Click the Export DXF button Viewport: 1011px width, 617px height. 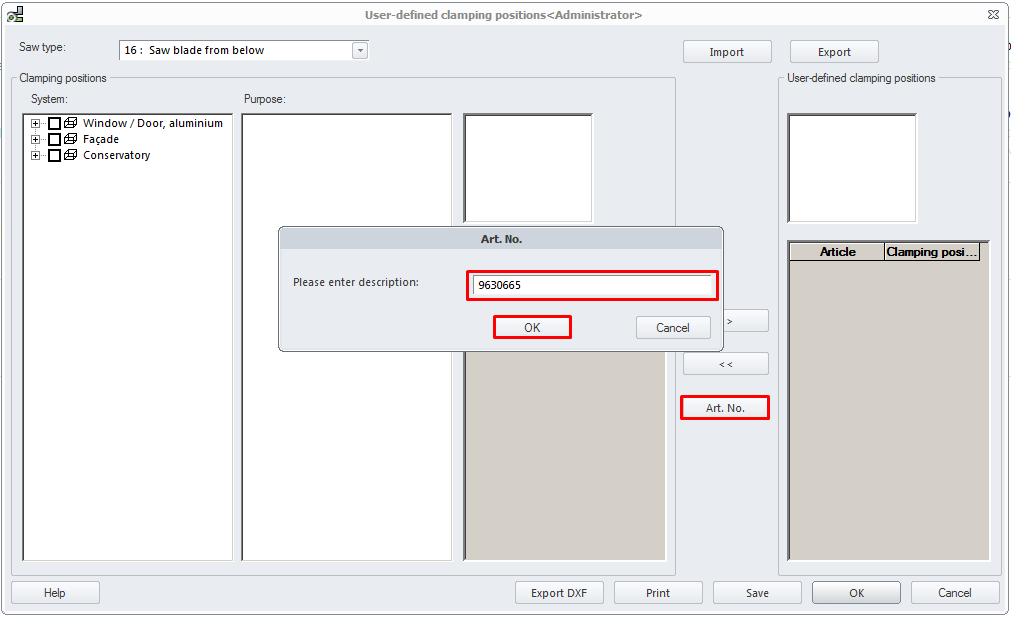point(559,593)
